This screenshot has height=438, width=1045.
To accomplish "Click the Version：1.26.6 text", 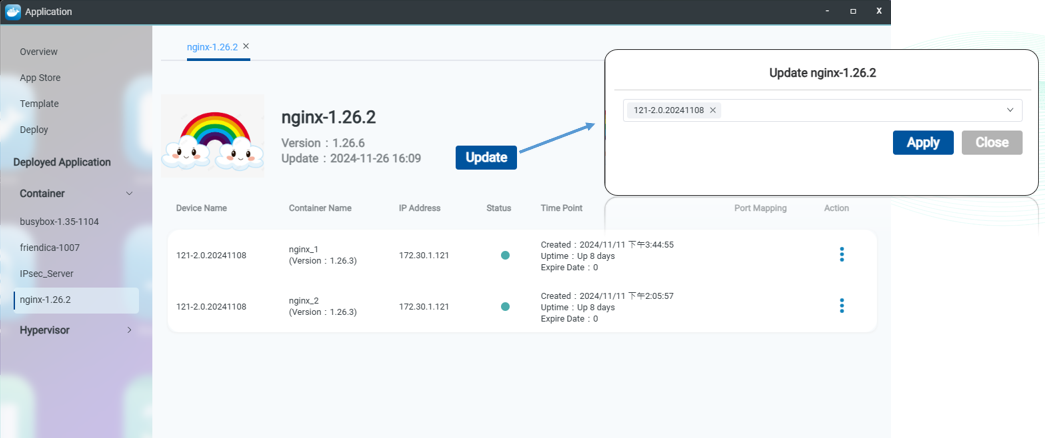I will coord(323,143).
